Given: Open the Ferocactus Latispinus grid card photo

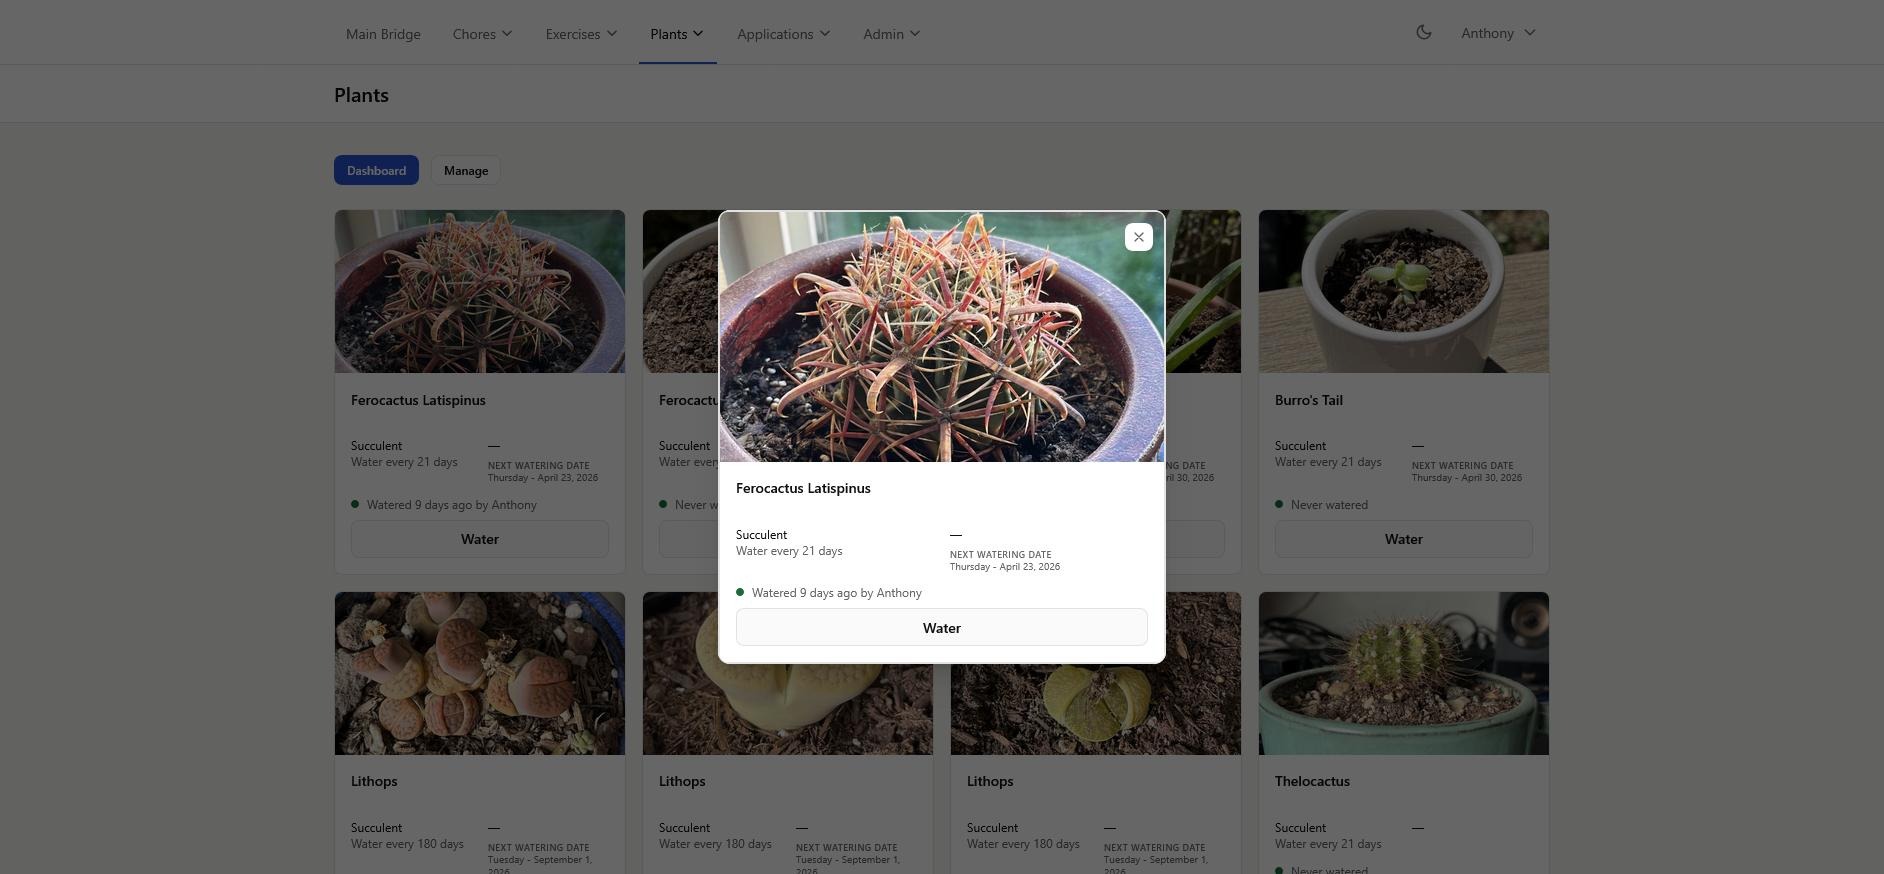Looking at the screenshot, I should (x=480, y=291).
